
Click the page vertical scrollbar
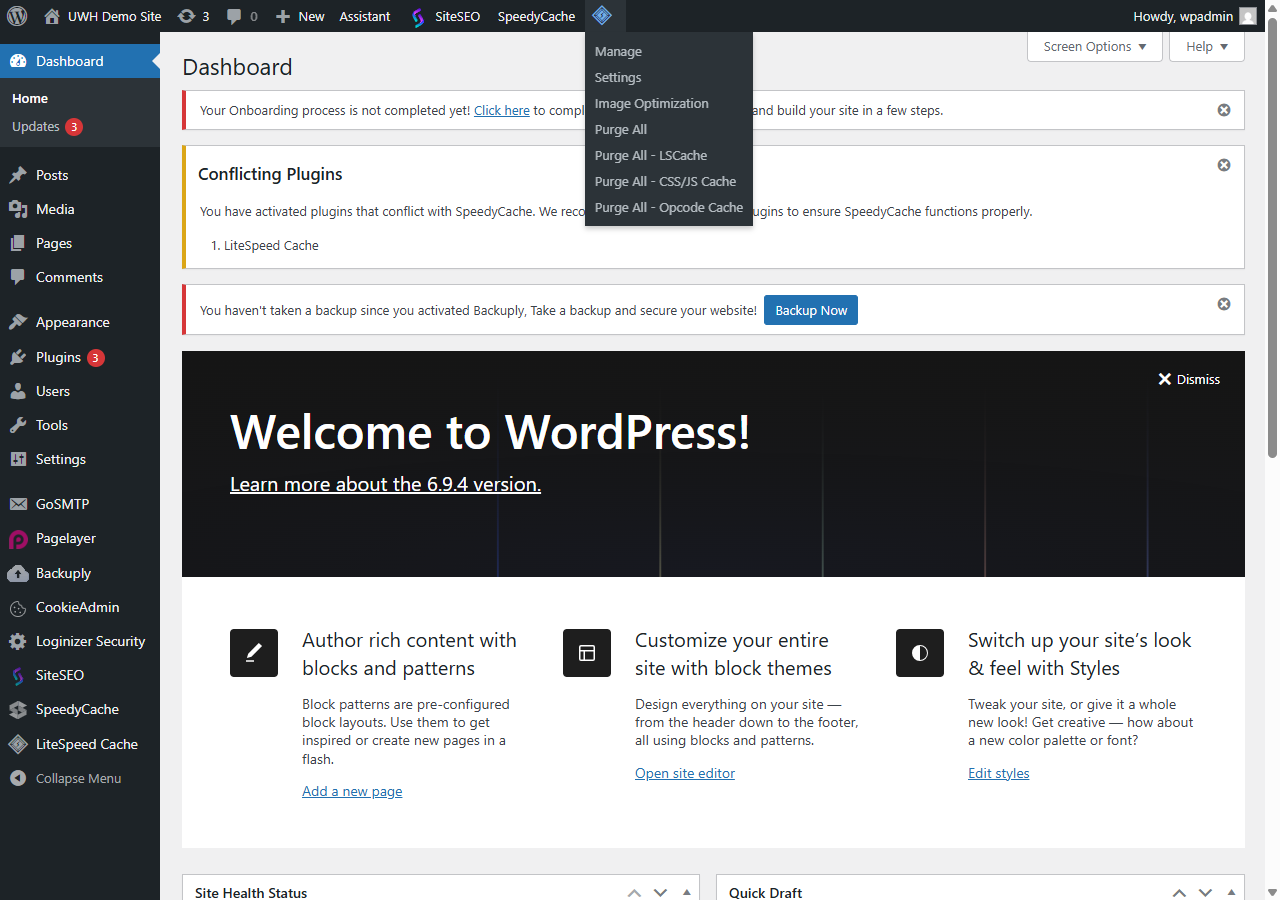pyautogui.click(x=1273, y=240)
